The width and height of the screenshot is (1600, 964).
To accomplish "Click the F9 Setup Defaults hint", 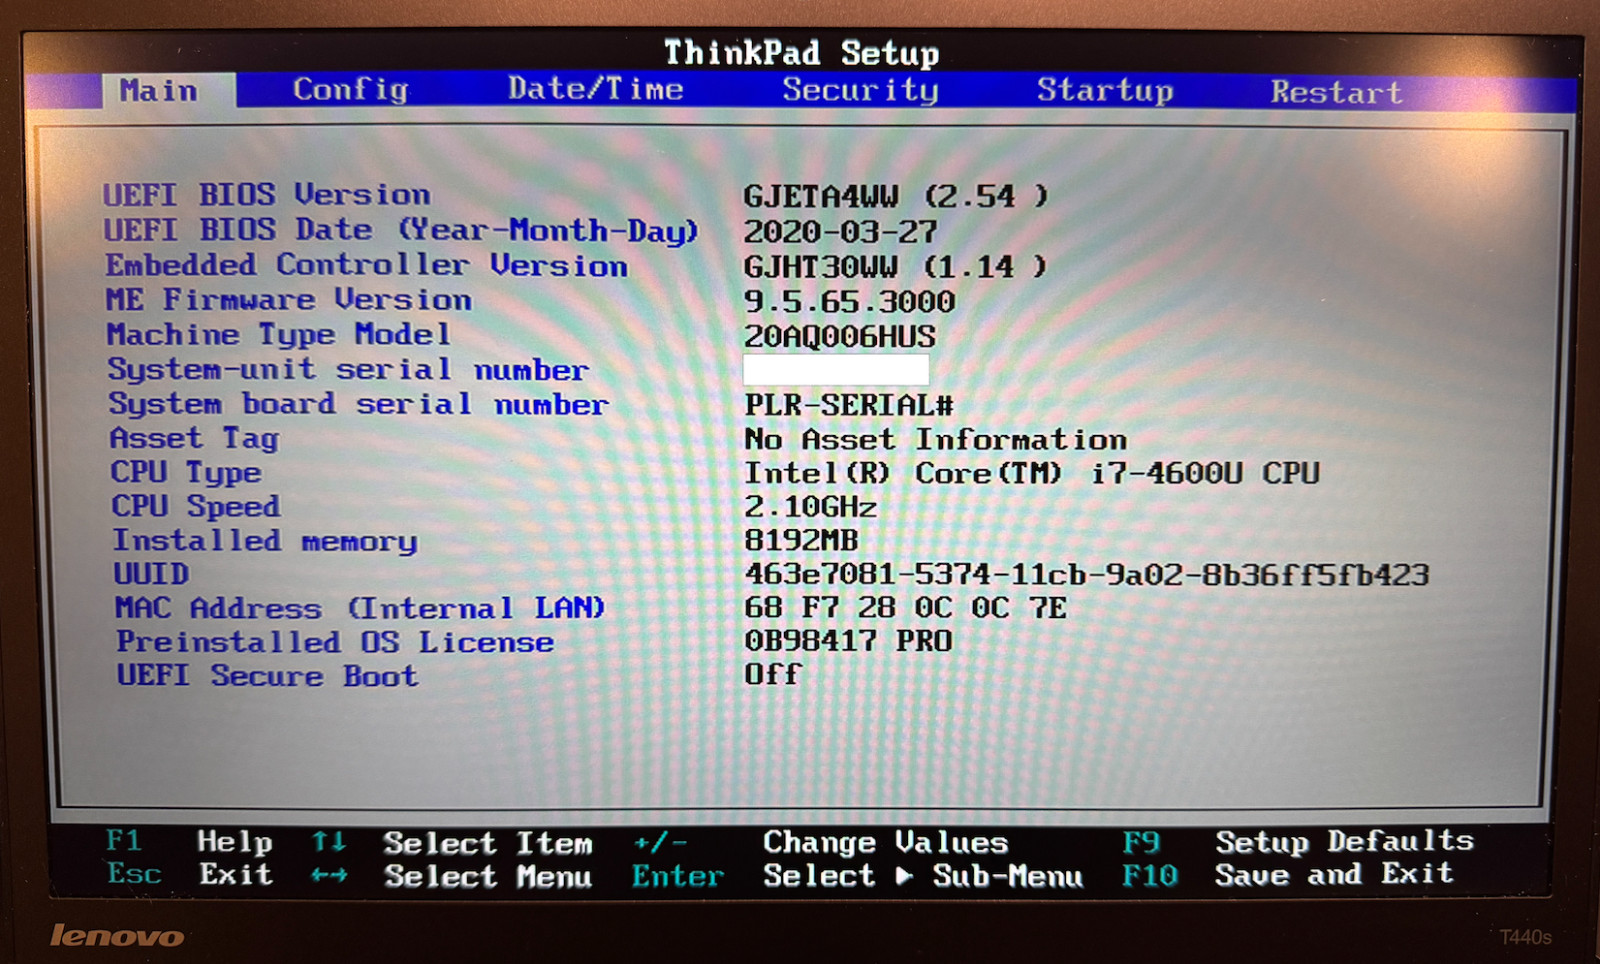I will coord(1298,842).
